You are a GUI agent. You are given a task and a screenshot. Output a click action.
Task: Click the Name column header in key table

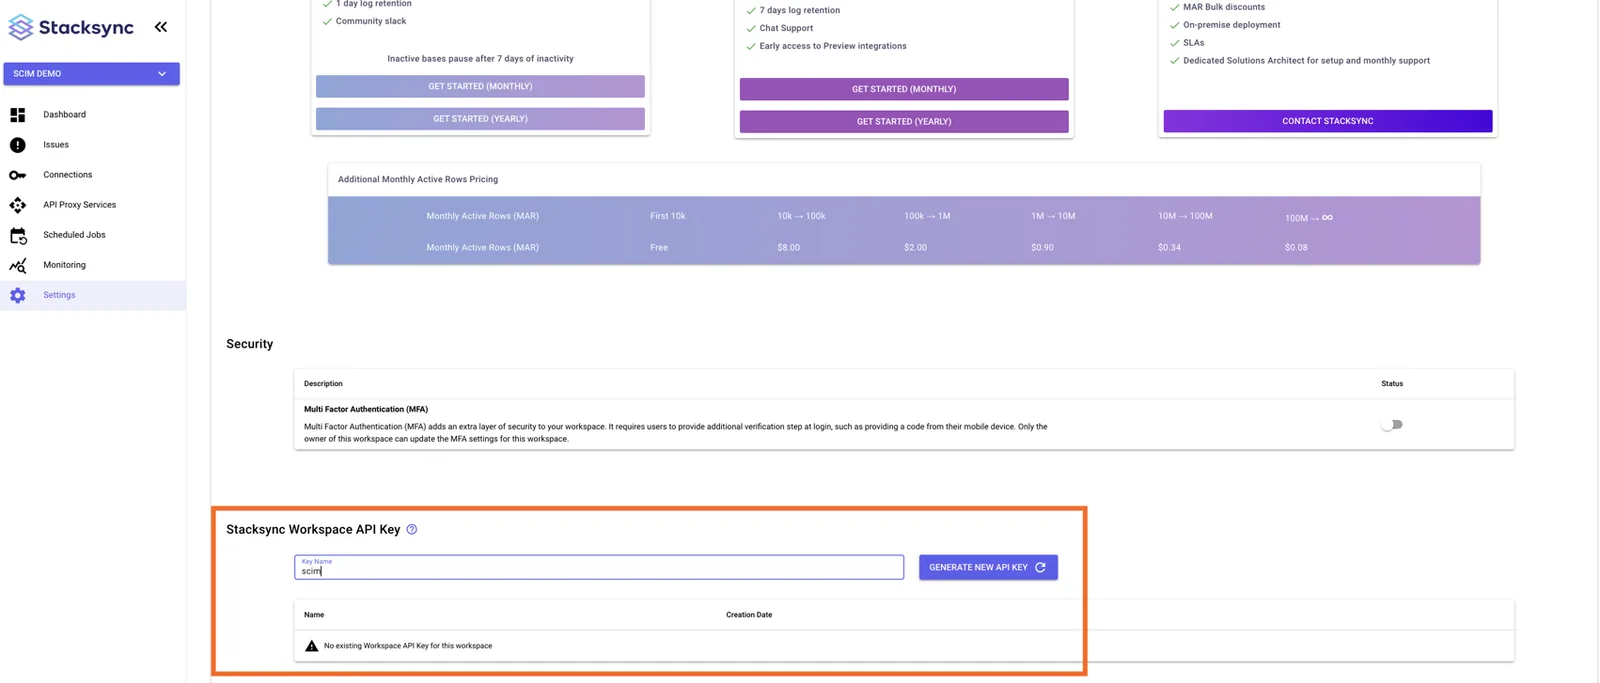314,615
